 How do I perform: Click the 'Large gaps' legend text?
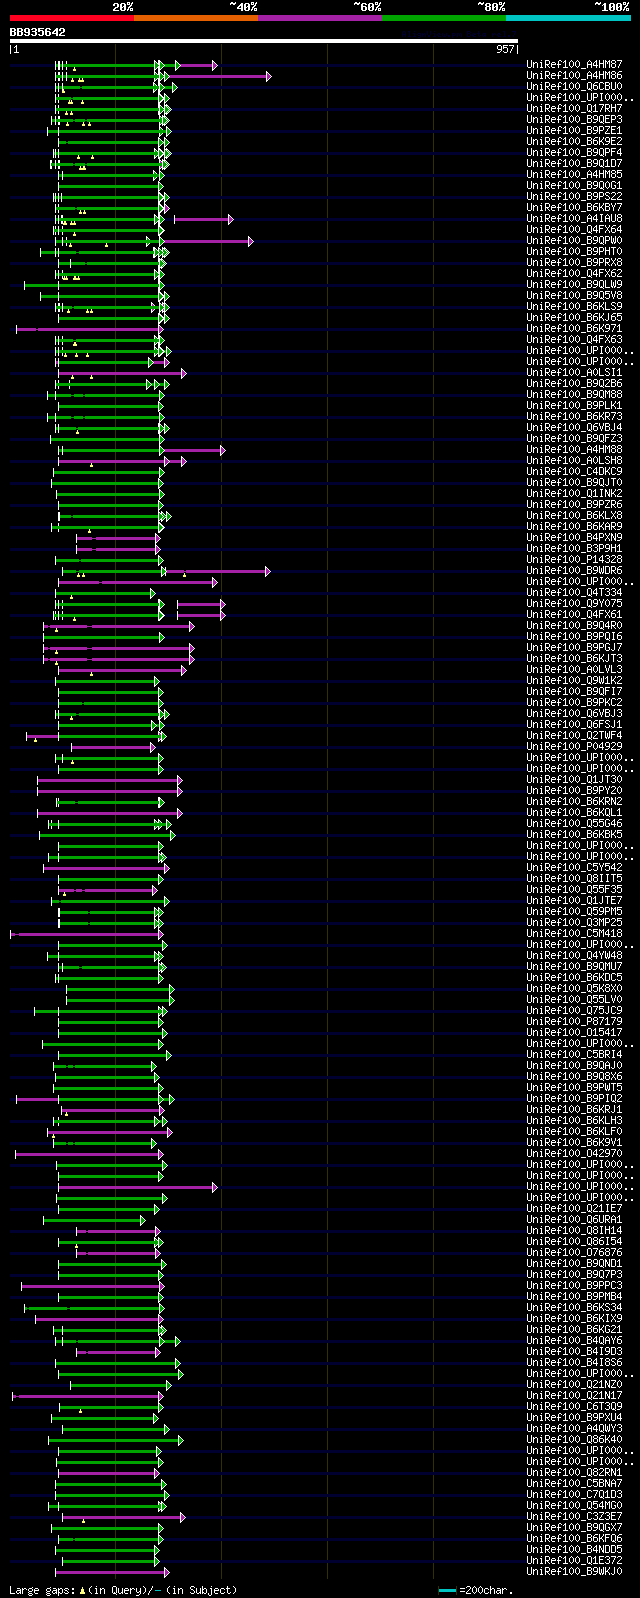[43, 1590]
